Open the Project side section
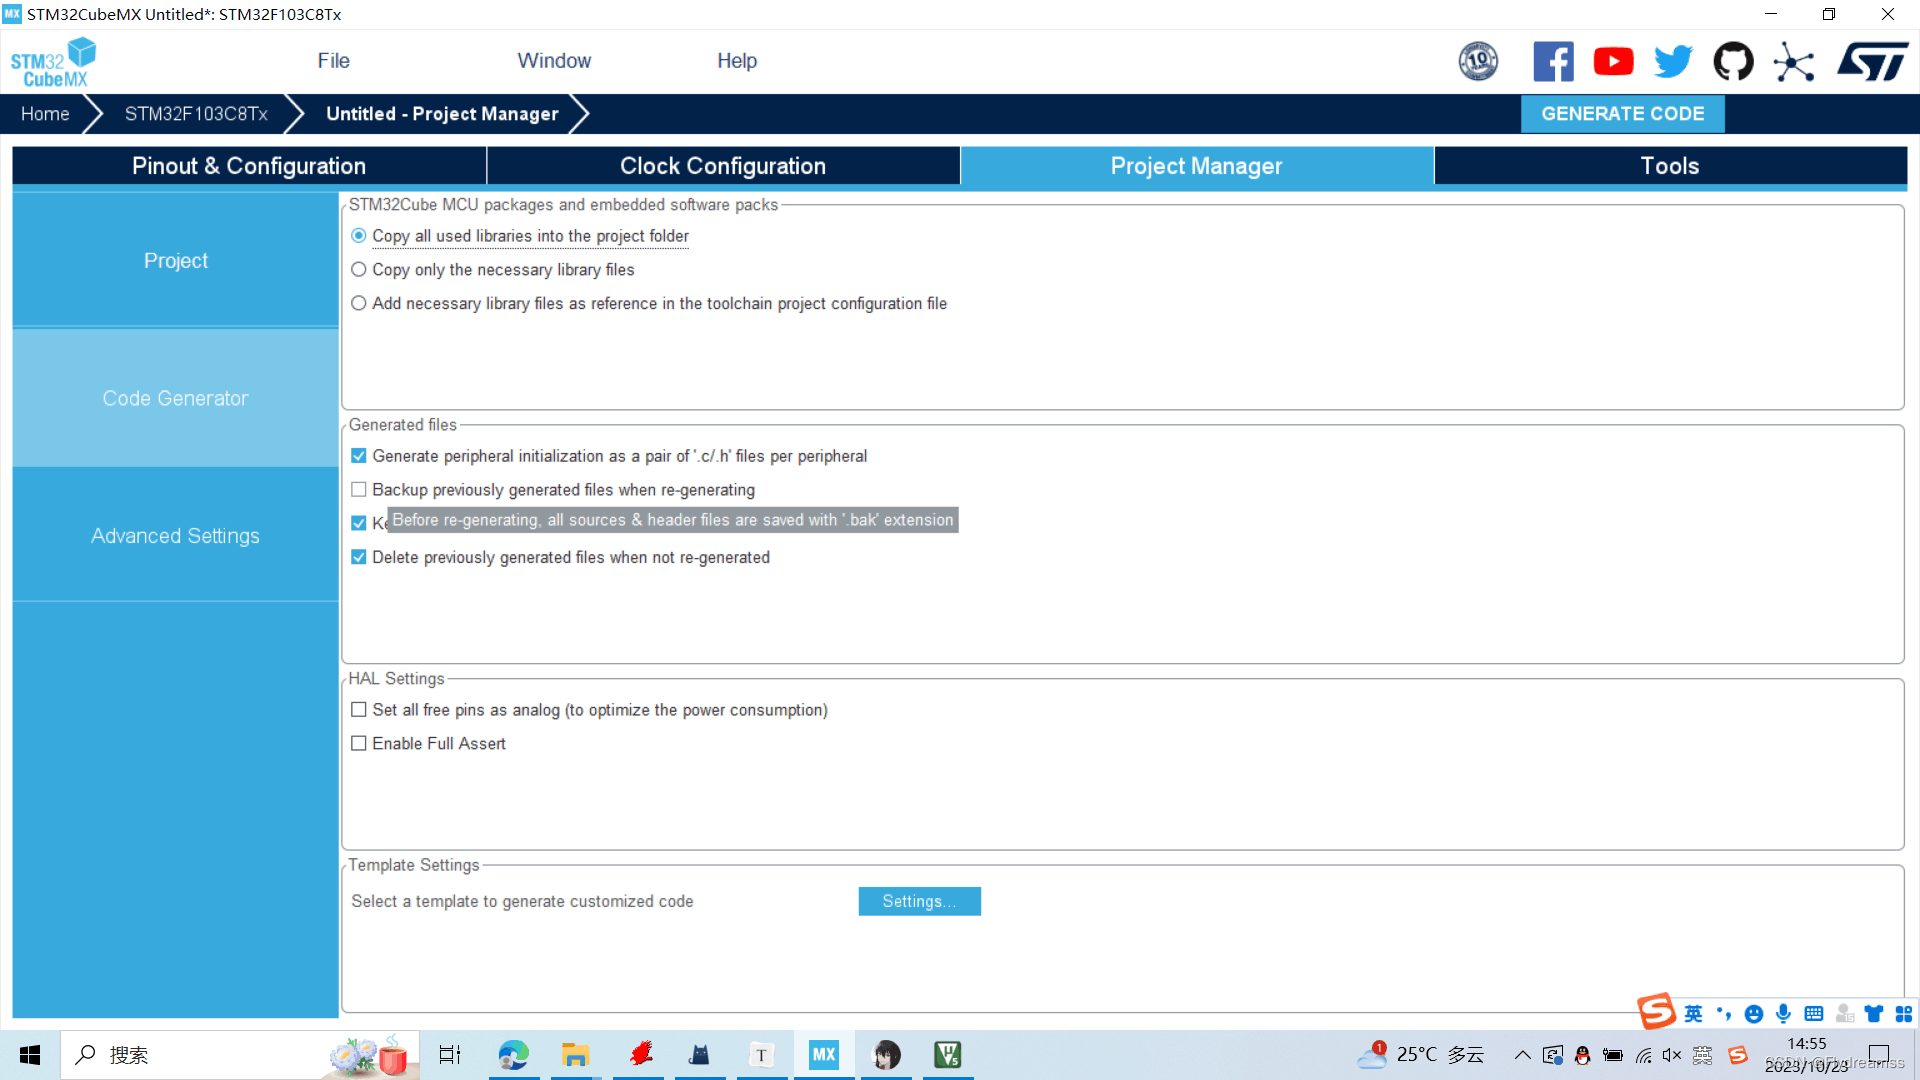Image resolution: width=1920 pixels, height=1080 pixels. [176, 260]
